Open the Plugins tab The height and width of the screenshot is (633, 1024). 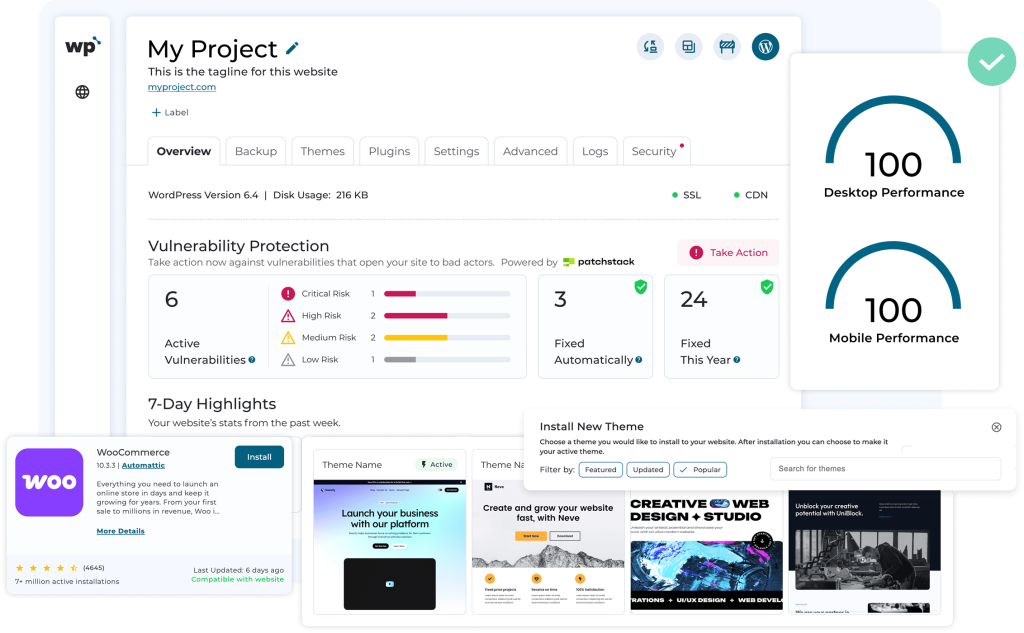point(389,151)
